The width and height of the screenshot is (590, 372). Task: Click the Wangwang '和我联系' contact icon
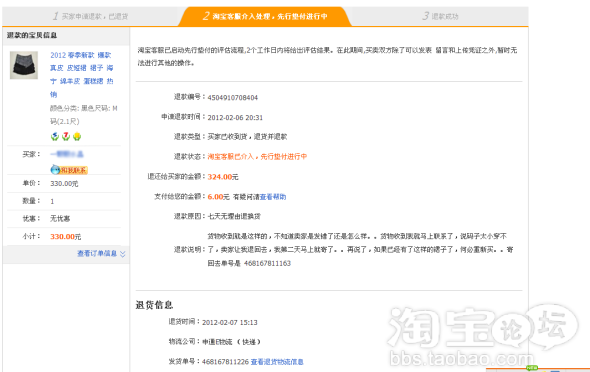point(69,170)
